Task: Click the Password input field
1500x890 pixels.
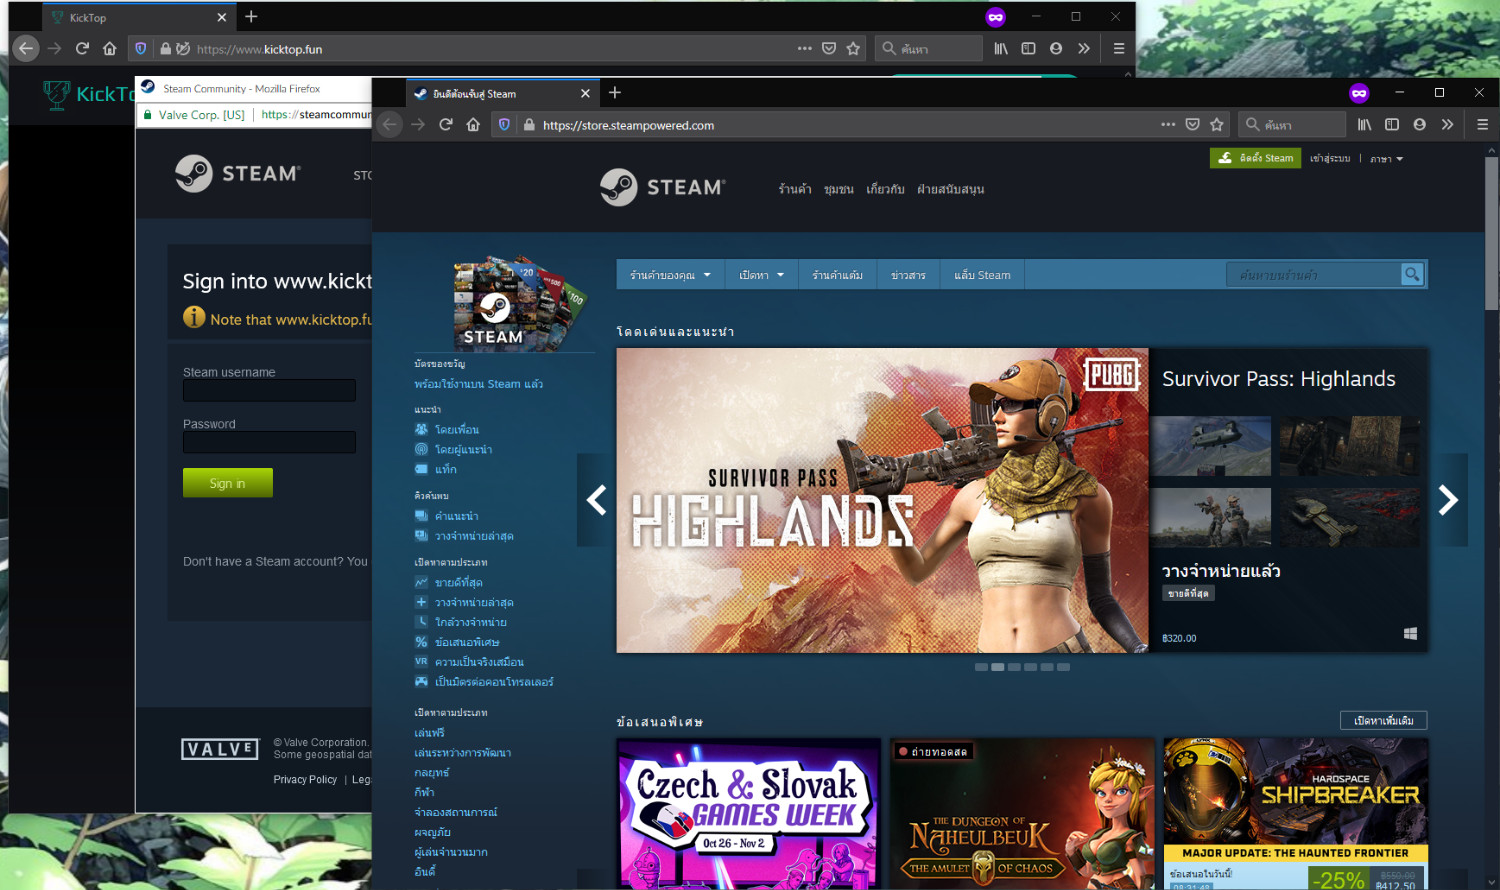Action: [x=269, y=442]
